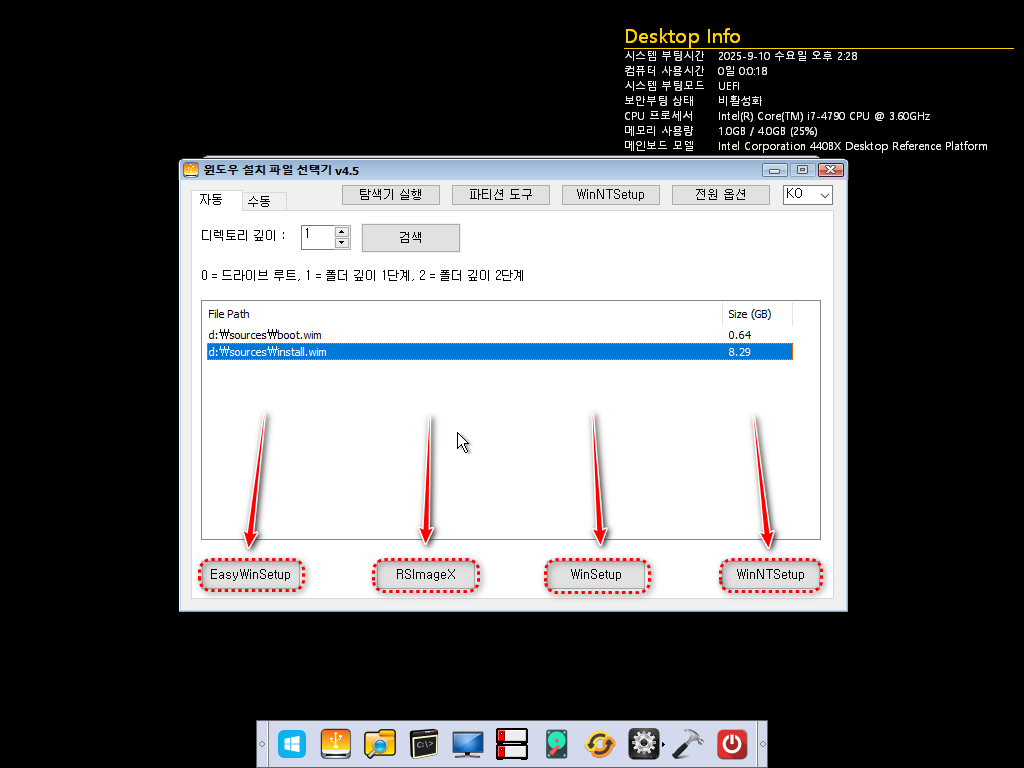Click the orange sync arrows icon
Viewport: 1024px width, 768px height.
pyautogui.click(x=600, y=744)
